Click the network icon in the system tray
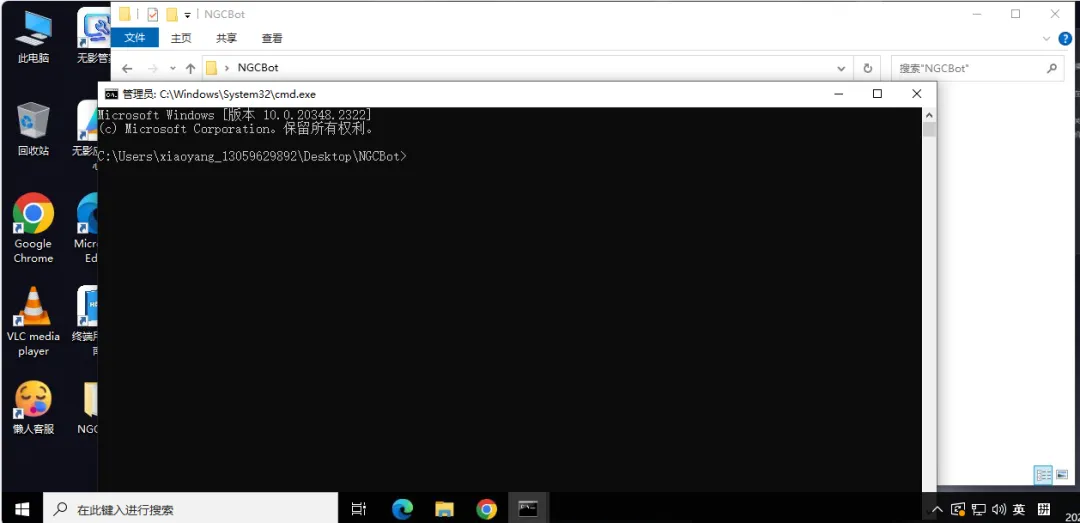The height and width of the screenshot is (523, 1080). [978, 510]
